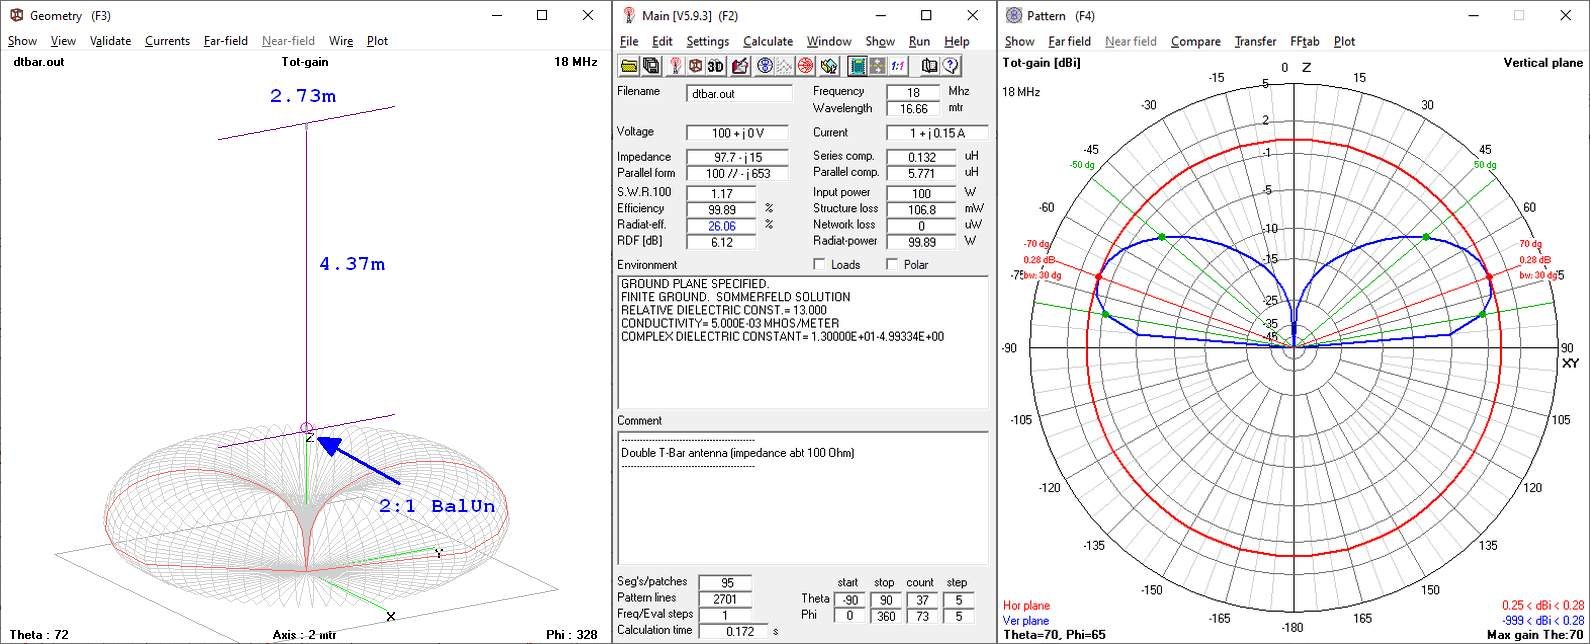
Task: Click the Smith chart toolbar icon
Action: (x=765, y=66)
